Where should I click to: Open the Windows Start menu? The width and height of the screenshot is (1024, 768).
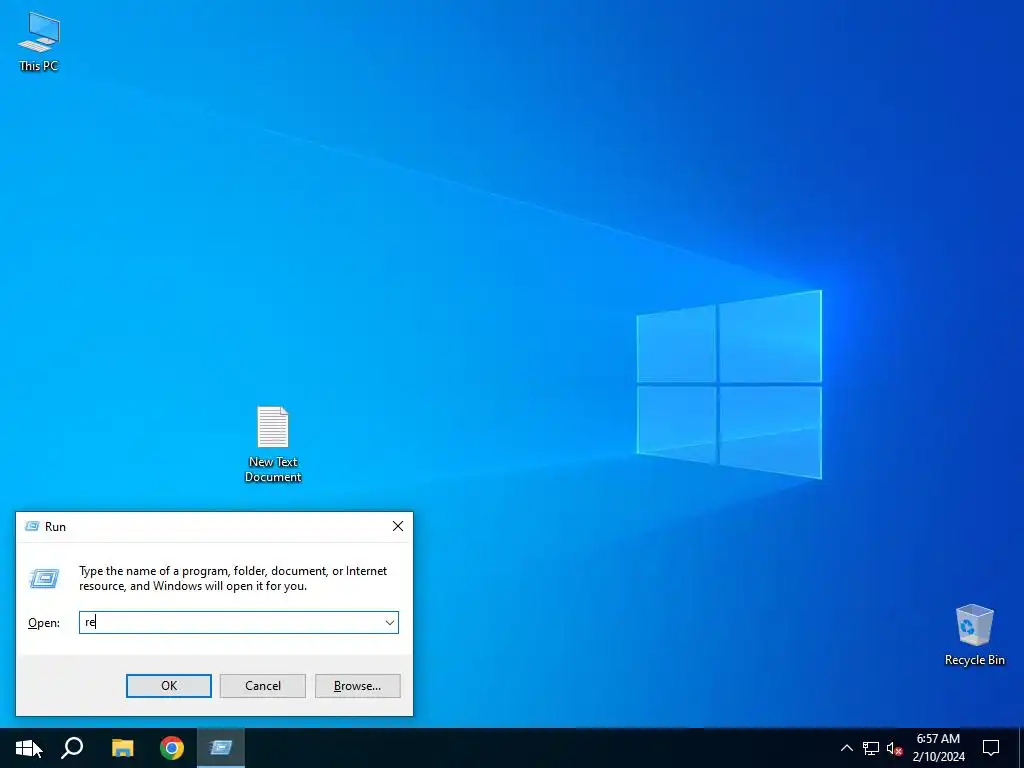25,748
